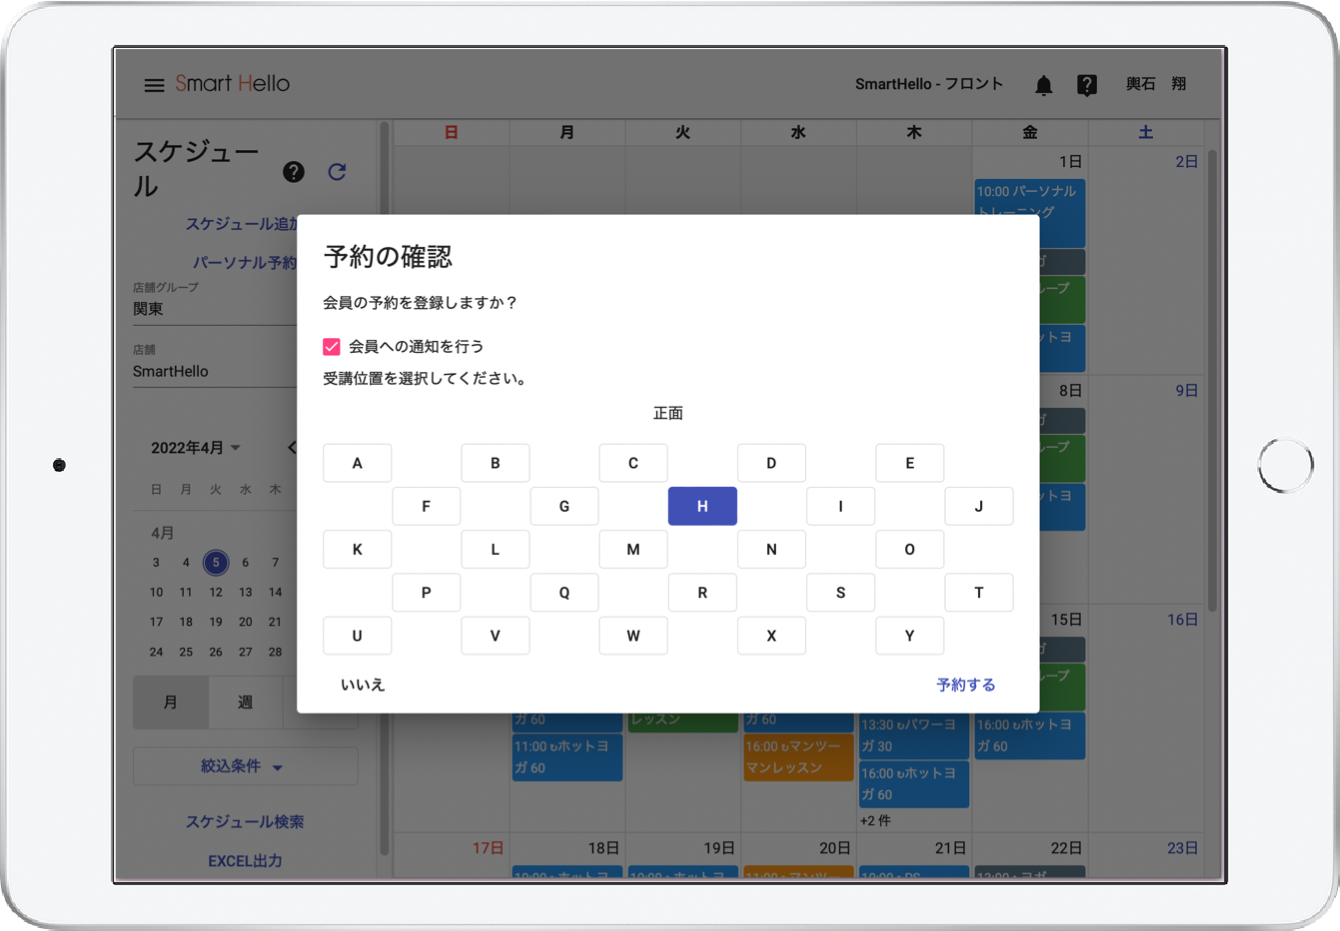Show +2 件 more events
Viewport: 1340px width, 931px height.
click(x=875, y=820)
